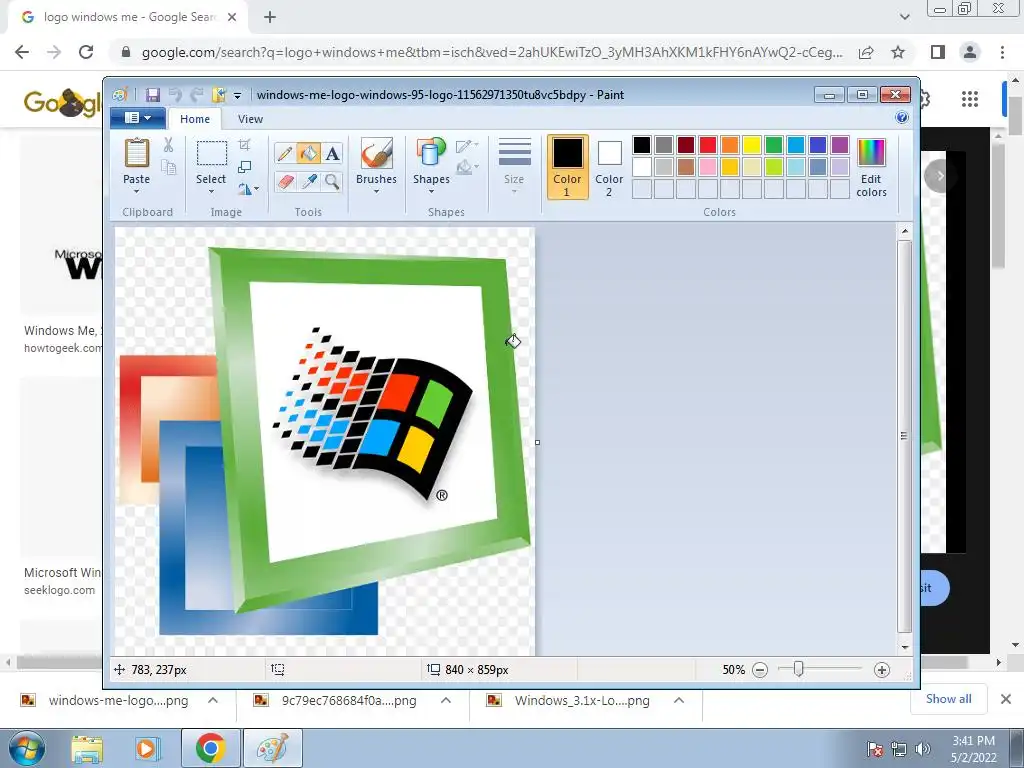Image resolution: width=1024 pixels, height=768 pixels.
Task: Pick the red color swatch
Action: click(708, 145)
